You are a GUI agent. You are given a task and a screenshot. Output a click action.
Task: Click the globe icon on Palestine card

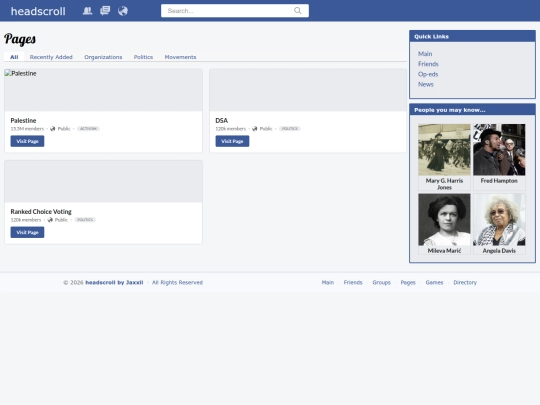[53, 129]
